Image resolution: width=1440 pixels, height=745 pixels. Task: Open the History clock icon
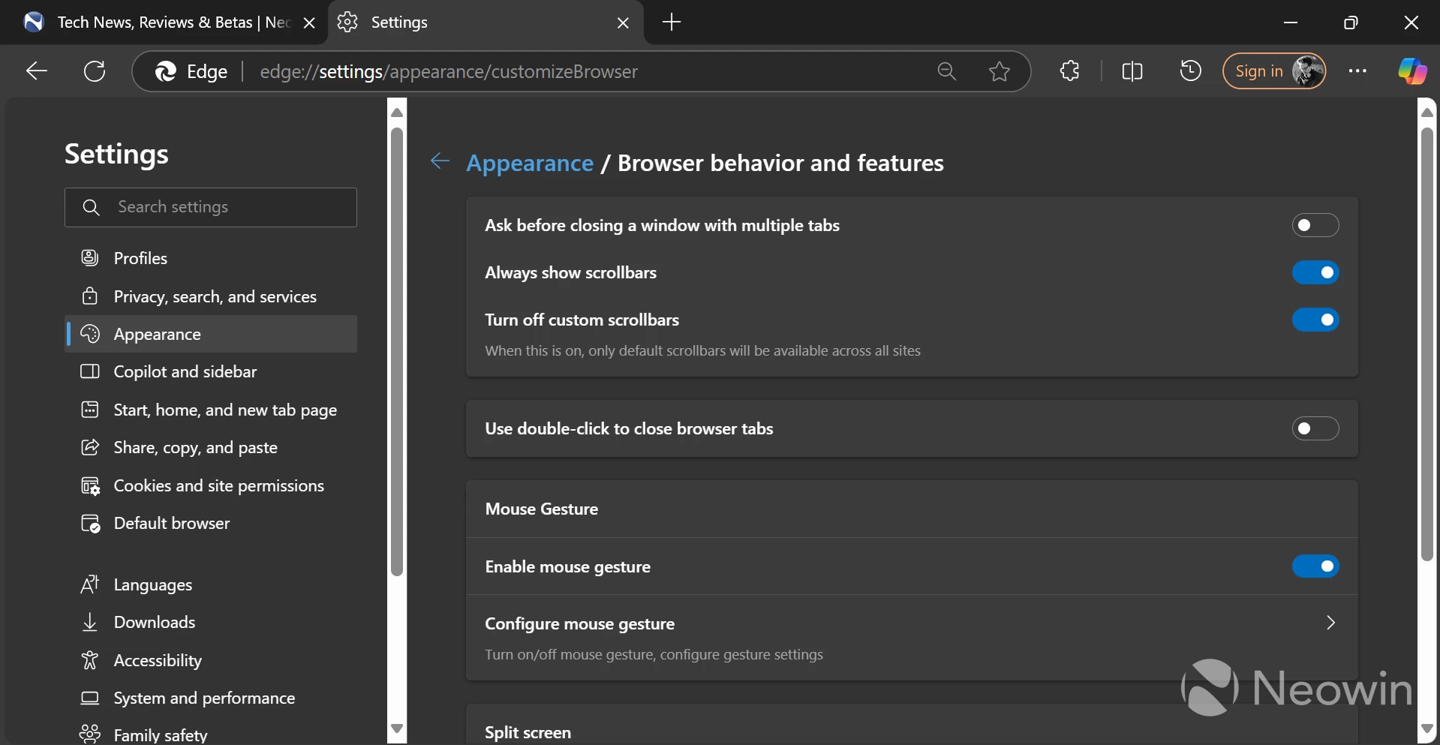tap(1190, 71)
